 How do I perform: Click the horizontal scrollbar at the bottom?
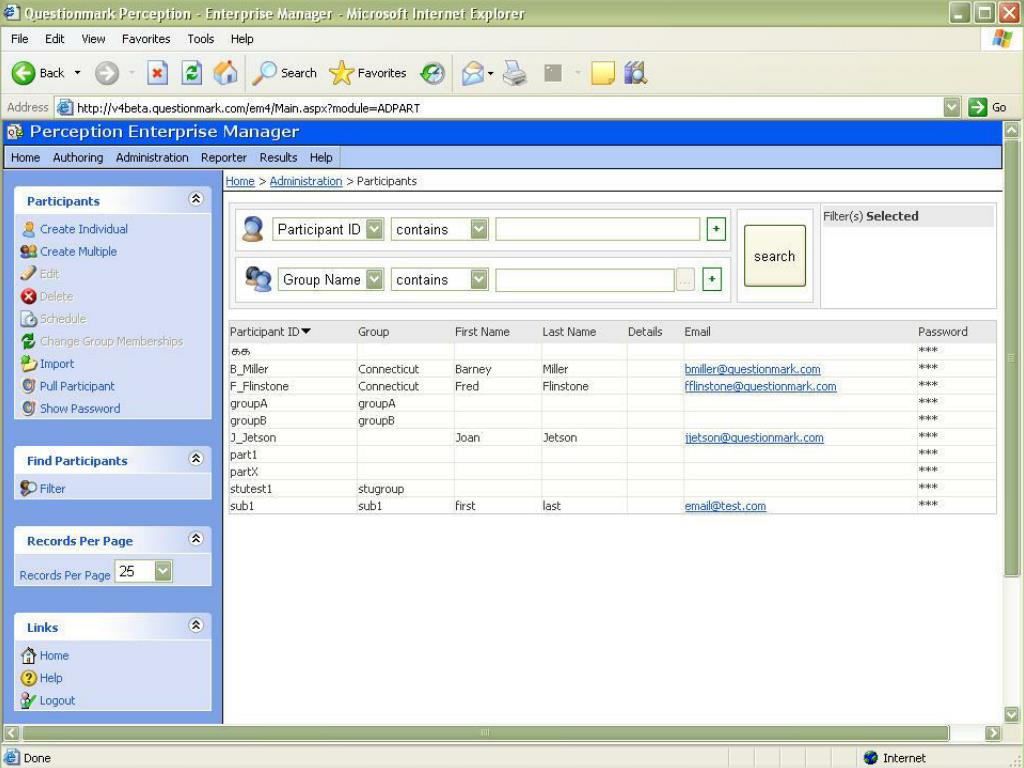point(485,733)
